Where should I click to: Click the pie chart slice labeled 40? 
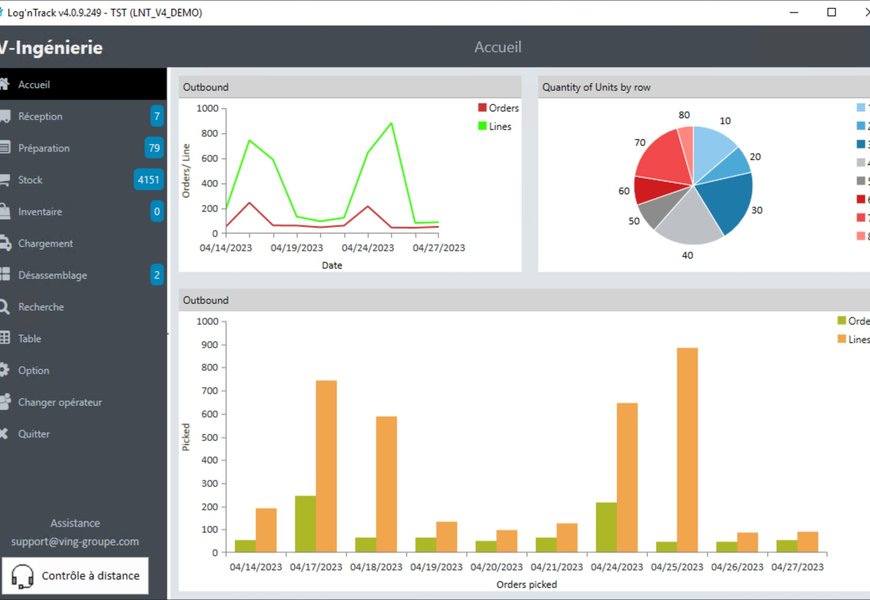[692, 221]
